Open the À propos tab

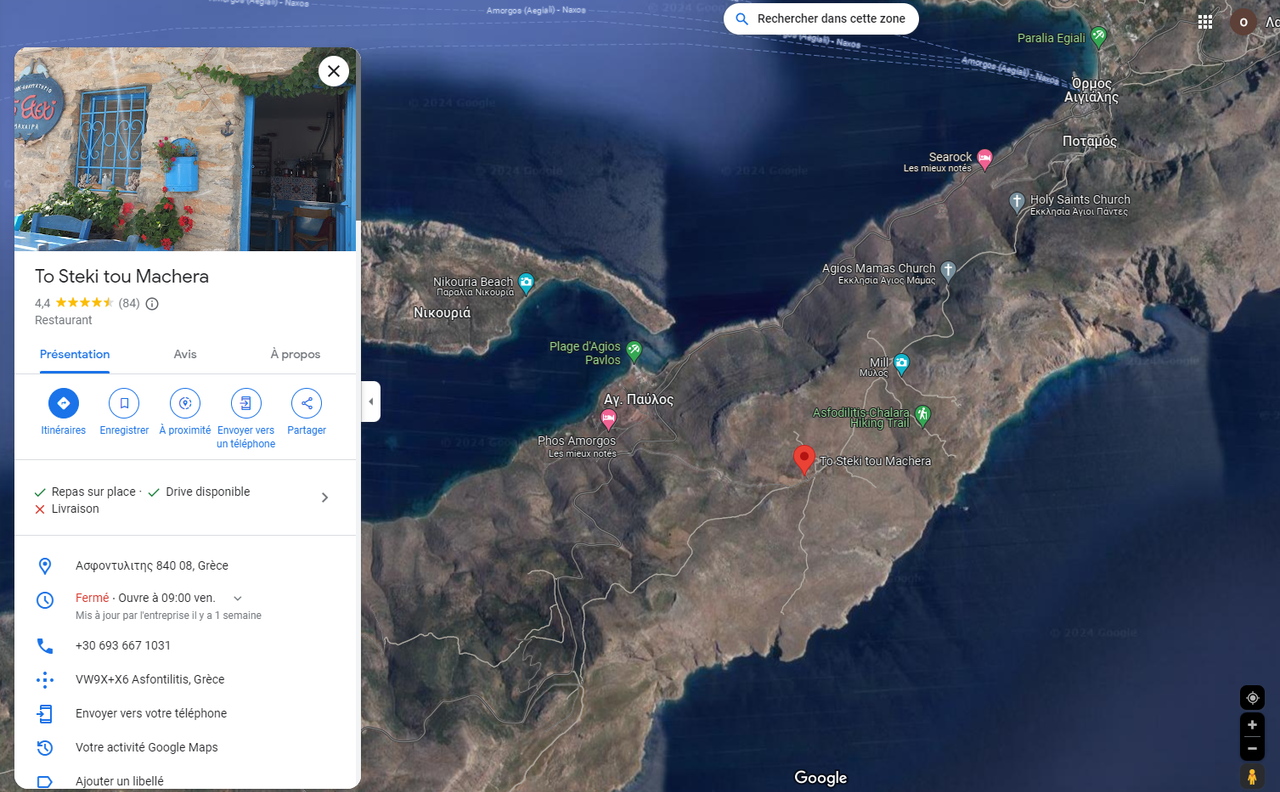tap(295, 354)
